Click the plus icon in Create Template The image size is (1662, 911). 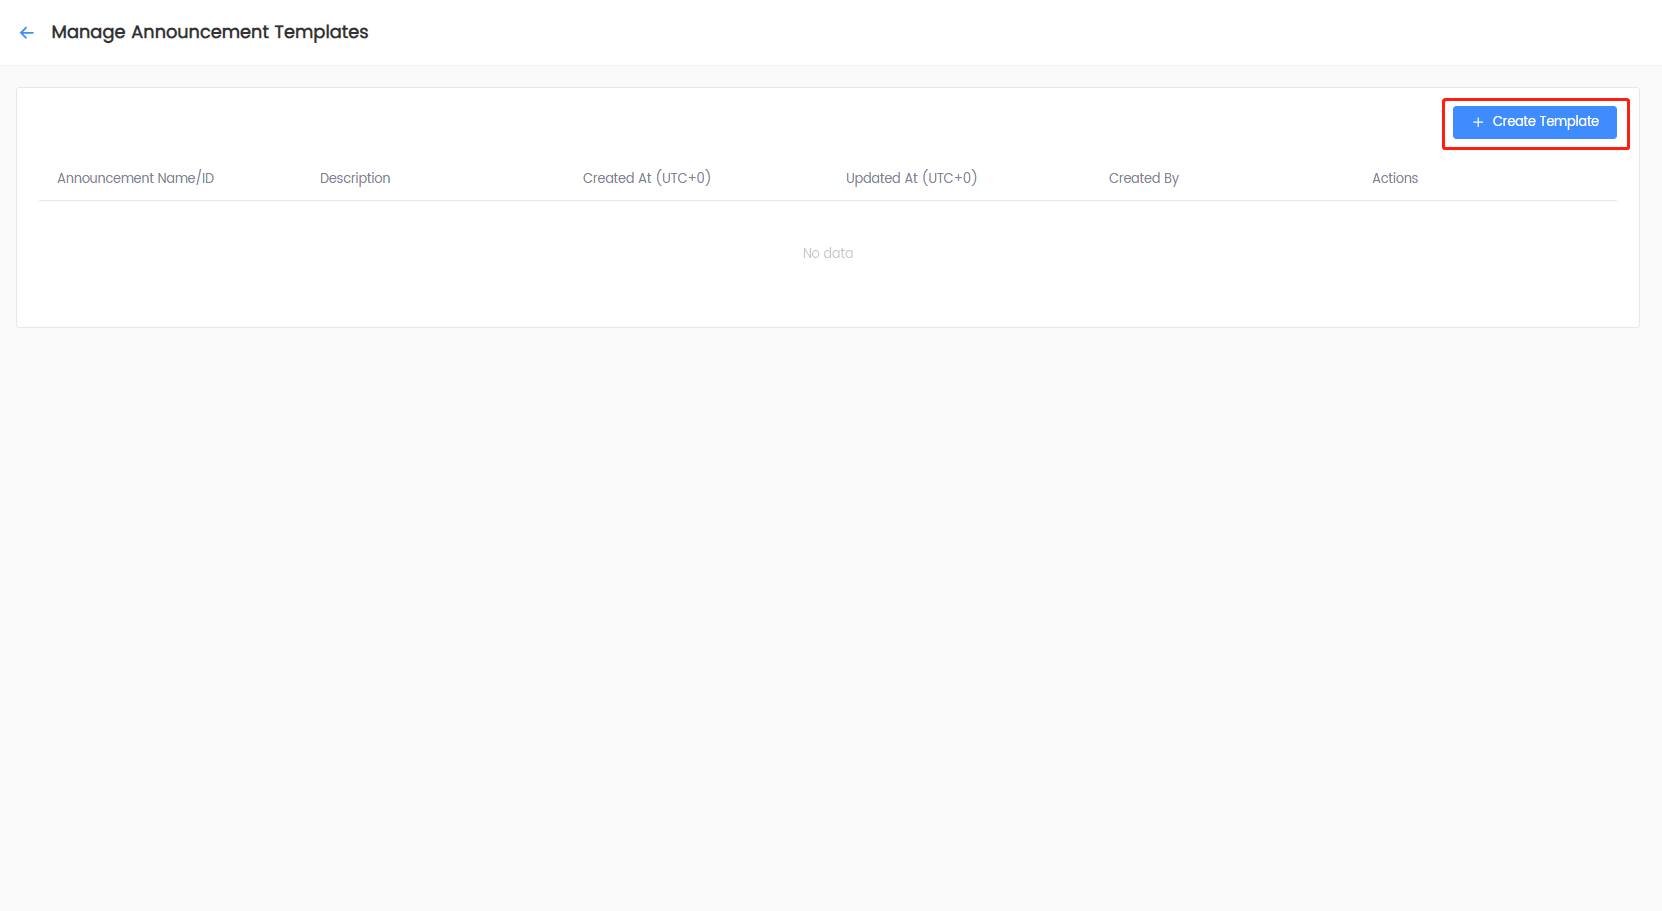click(x=1478, y=122)
